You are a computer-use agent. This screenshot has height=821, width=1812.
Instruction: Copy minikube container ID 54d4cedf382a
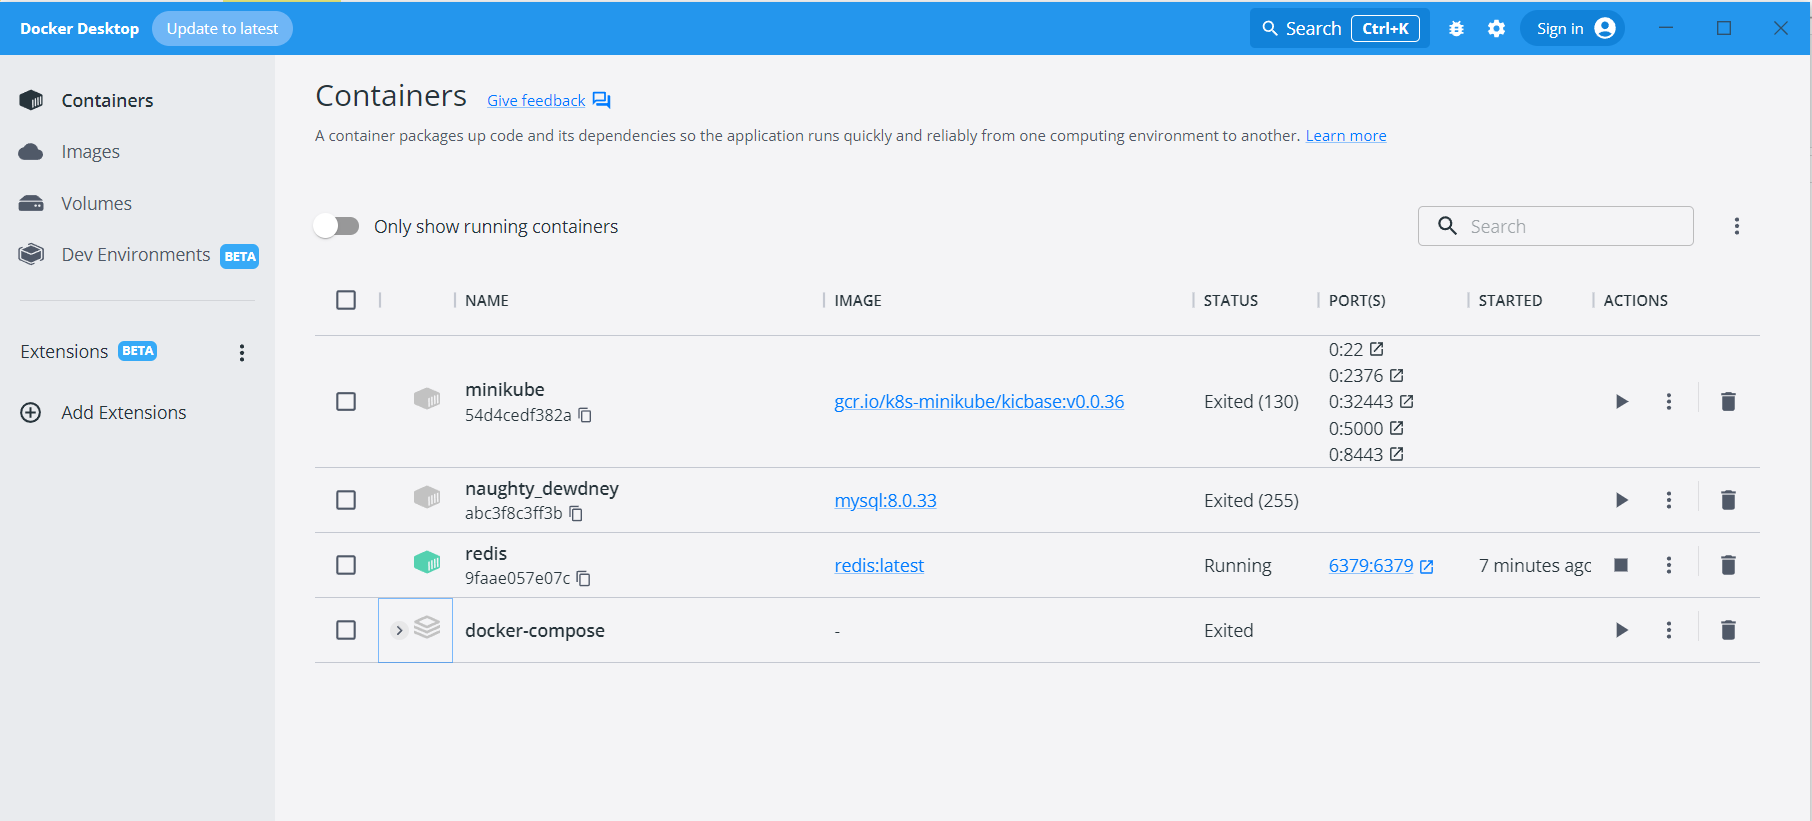(586, 415)
